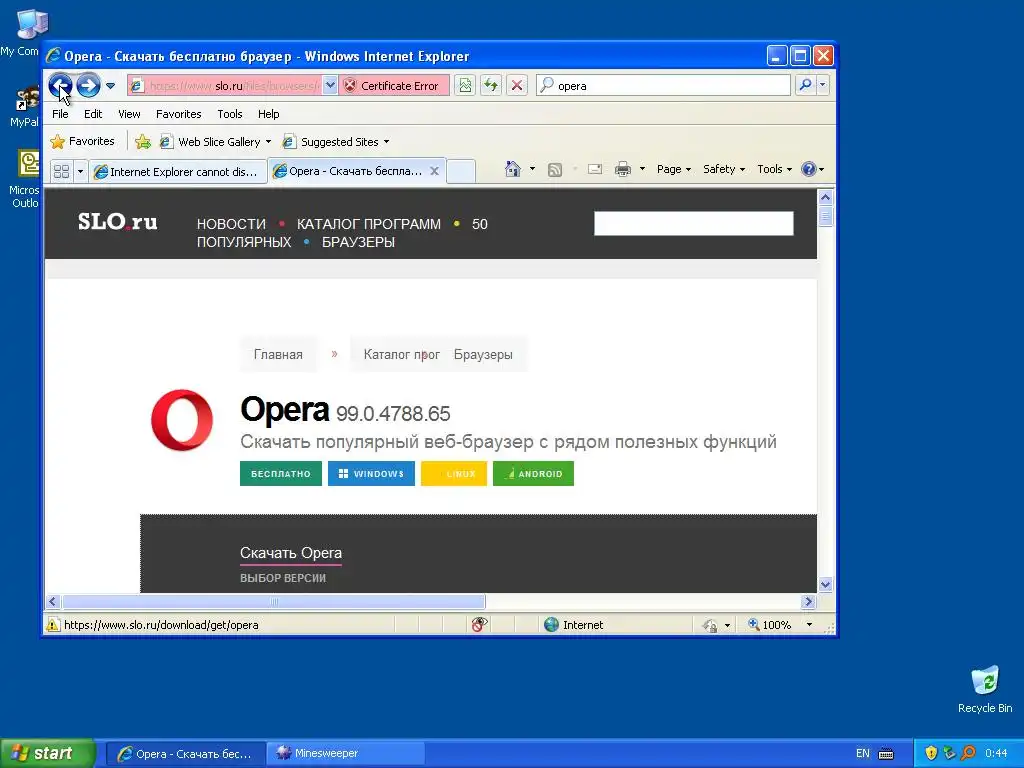Print the page with printer icon
The width and height of the screenshot is (1024, 768).
(623, 169)
